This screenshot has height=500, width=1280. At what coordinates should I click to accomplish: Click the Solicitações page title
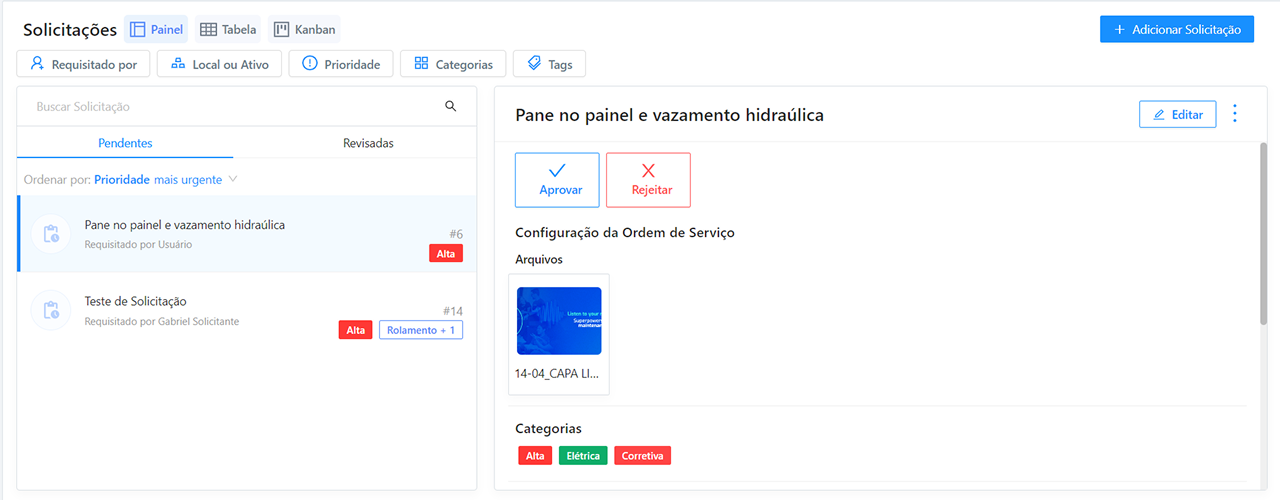tap(70, 30)
